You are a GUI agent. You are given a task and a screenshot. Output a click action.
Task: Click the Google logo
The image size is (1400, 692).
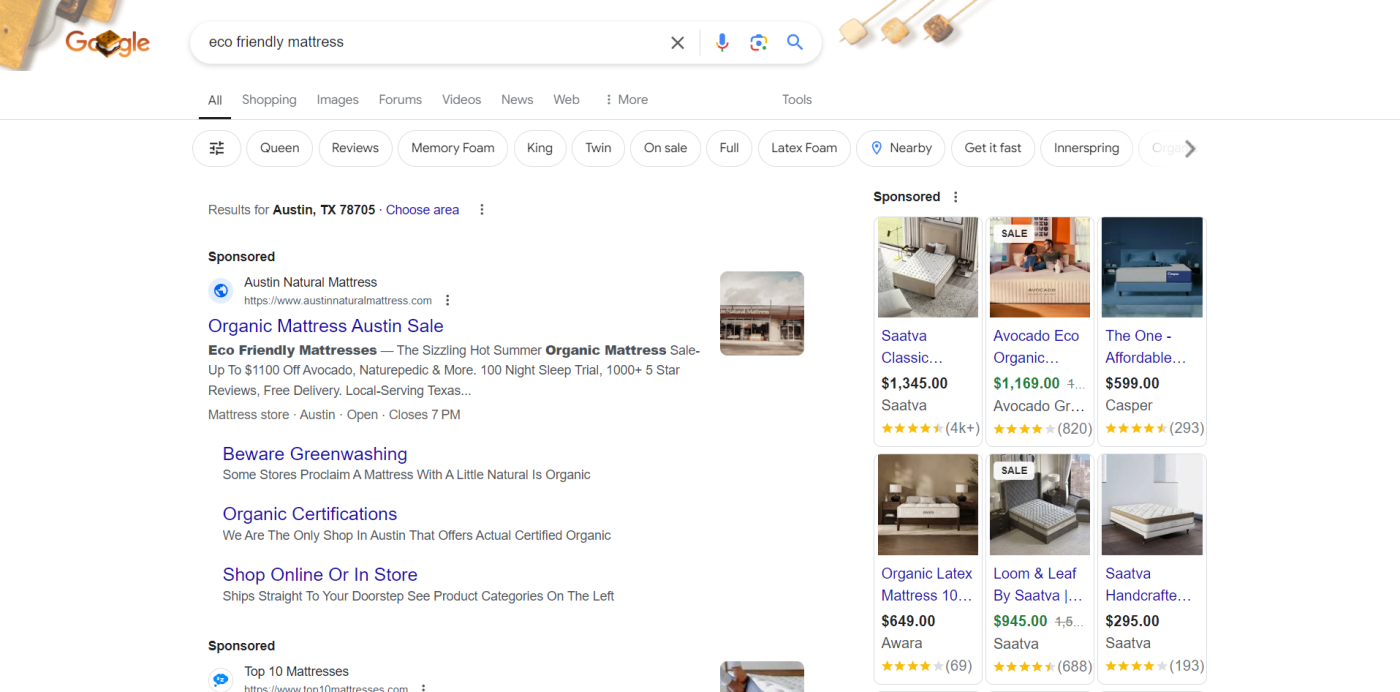(x=107, y=42)
